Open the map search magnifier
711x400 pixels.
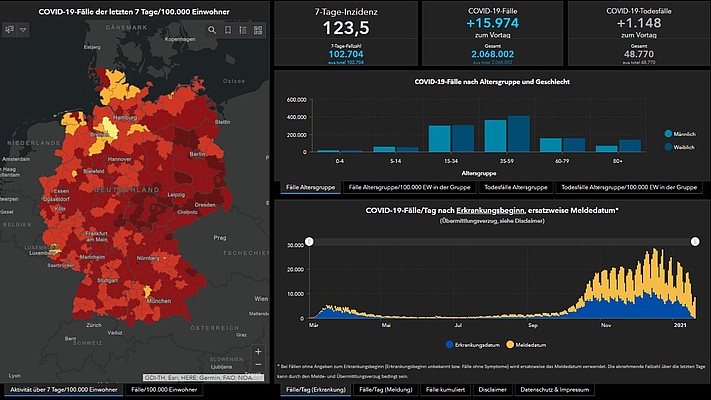pyautogui.click(x=212, y=30)
